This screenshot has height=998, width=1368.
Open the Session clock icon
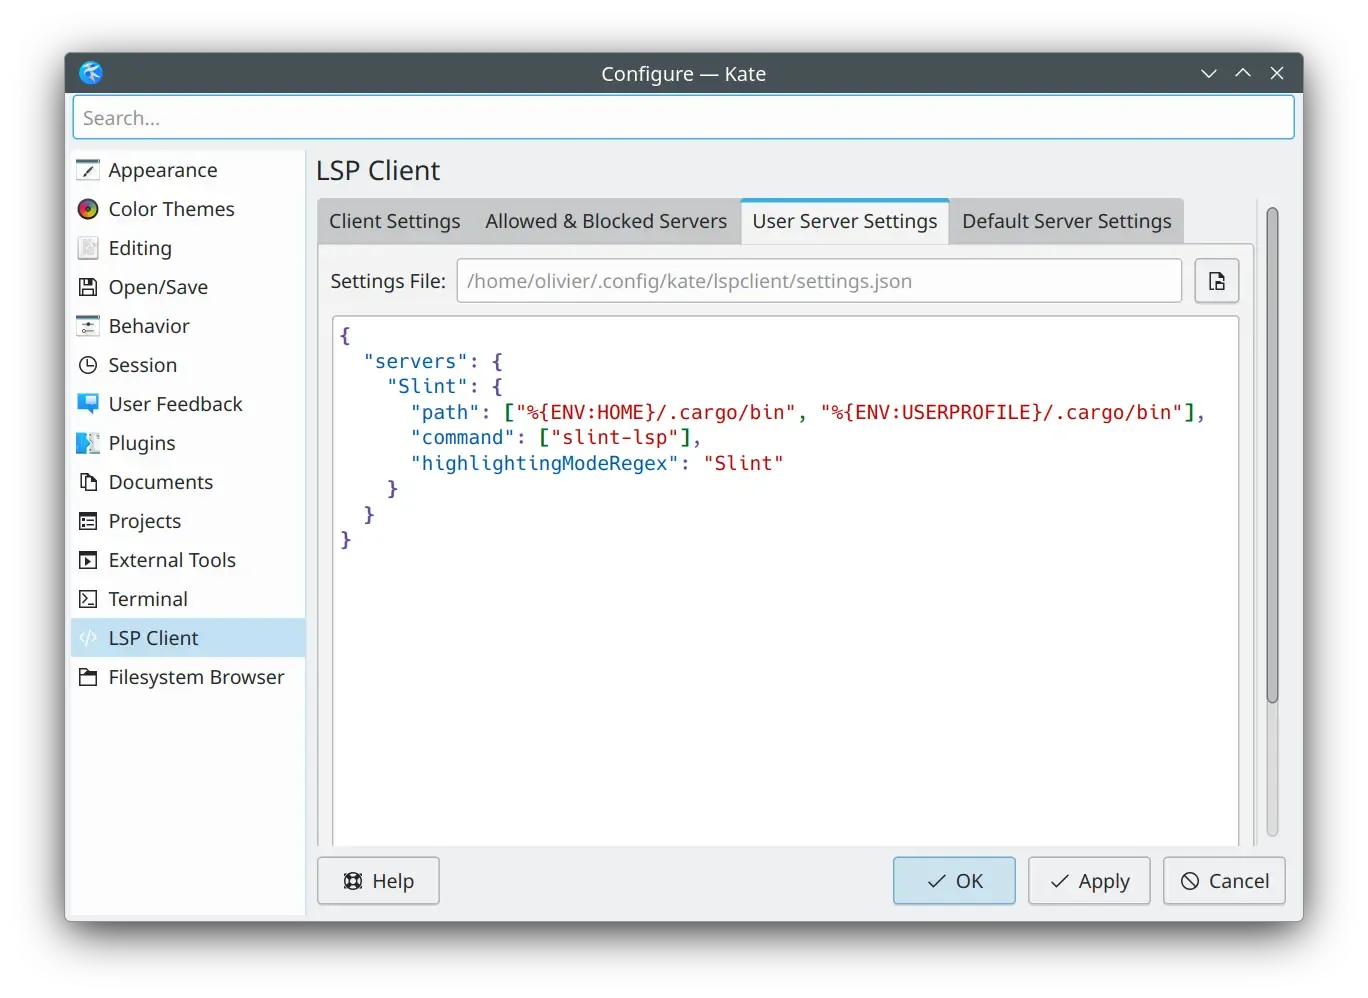coord(88,365)
